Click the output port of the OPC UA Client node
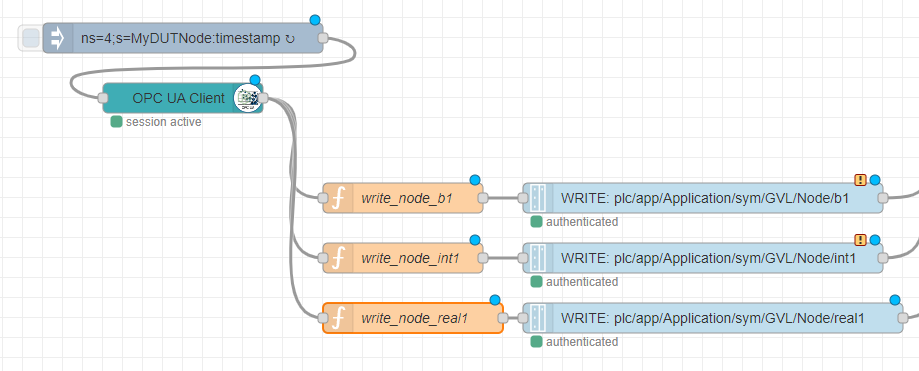 (x=263, y=98)
